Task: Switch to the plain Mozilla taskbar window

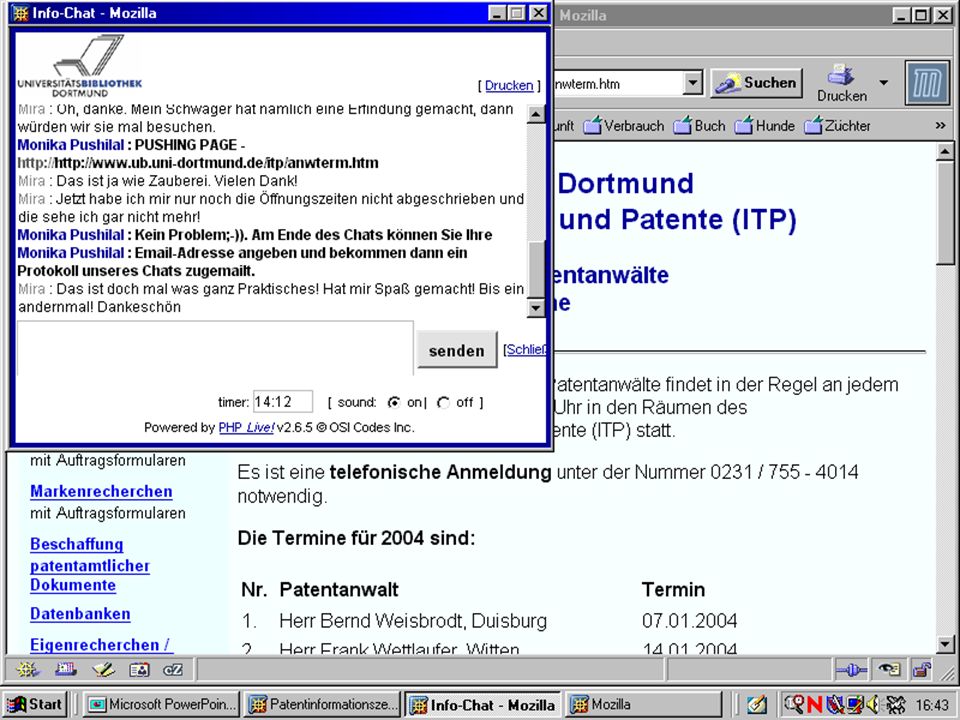Action: (644, 705)
